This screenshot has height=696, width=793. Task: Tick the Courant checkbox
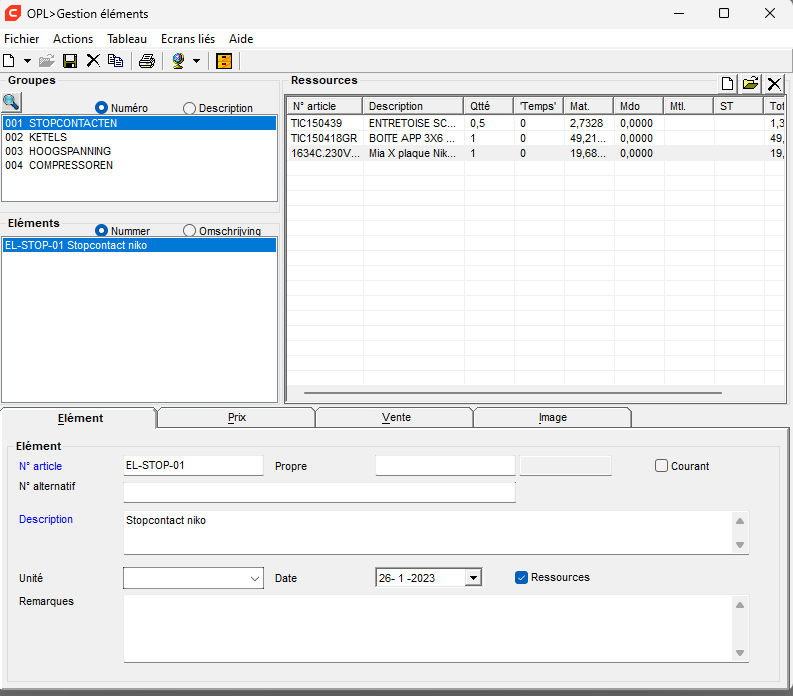point(661,466)
